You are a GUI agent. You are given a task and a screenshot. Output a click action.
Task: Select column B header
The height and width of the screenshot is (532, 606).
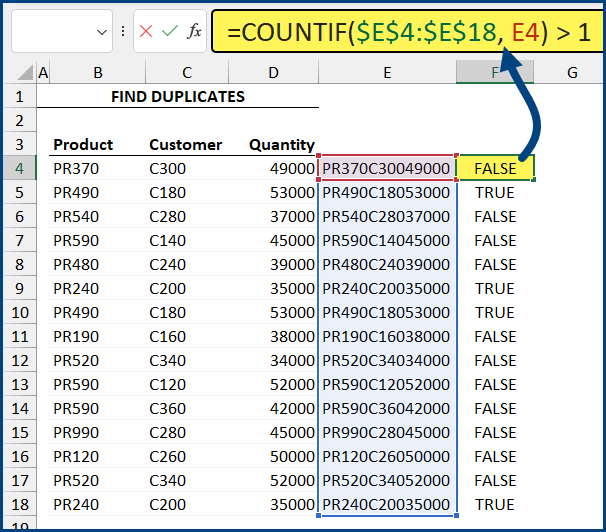pos(98,73)
